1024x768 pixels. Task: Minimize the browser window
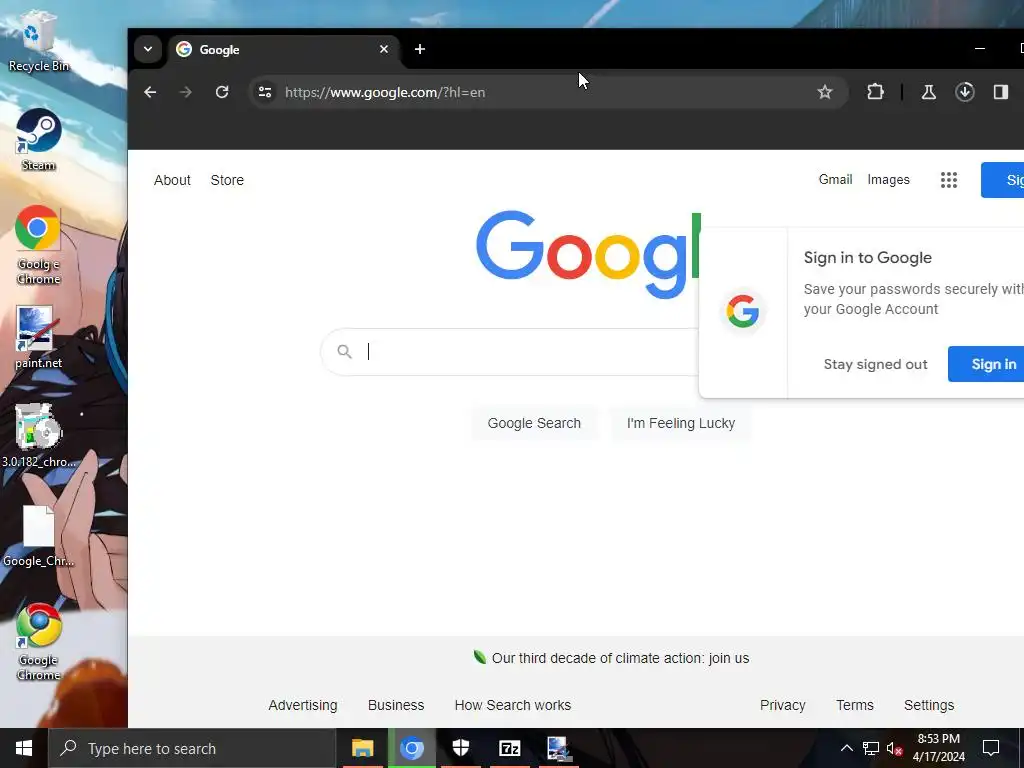pyautogui.click(x=980, y=49)
